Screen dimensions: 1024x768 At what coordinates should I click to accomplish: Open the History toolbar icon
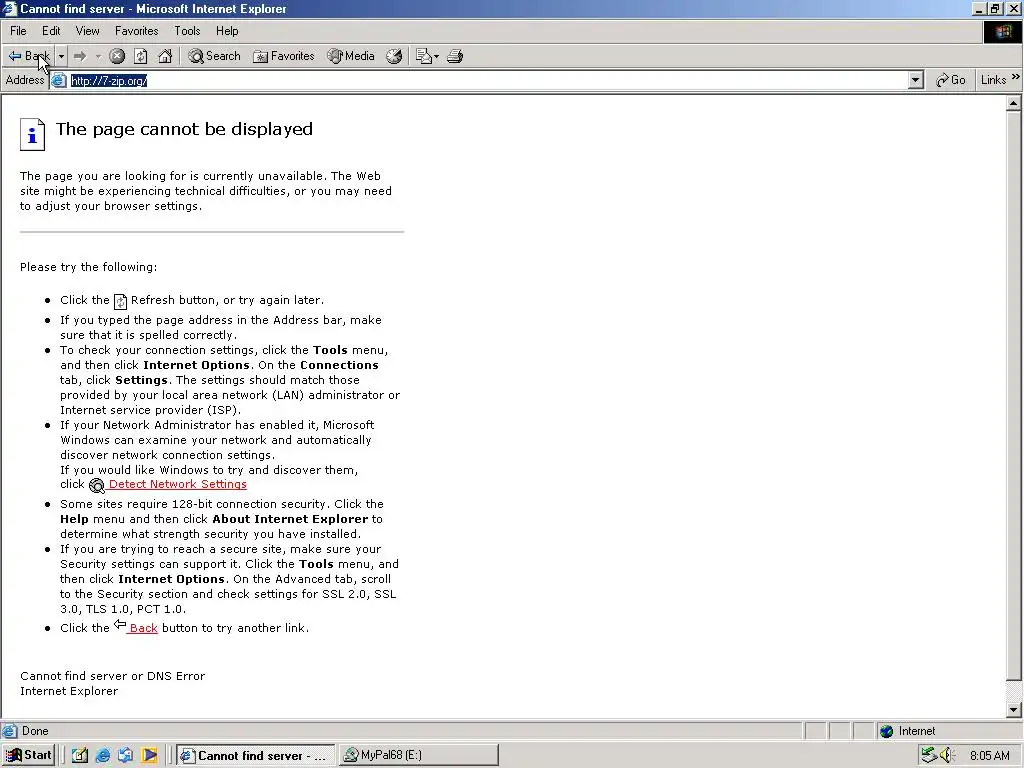pos(394,56)
